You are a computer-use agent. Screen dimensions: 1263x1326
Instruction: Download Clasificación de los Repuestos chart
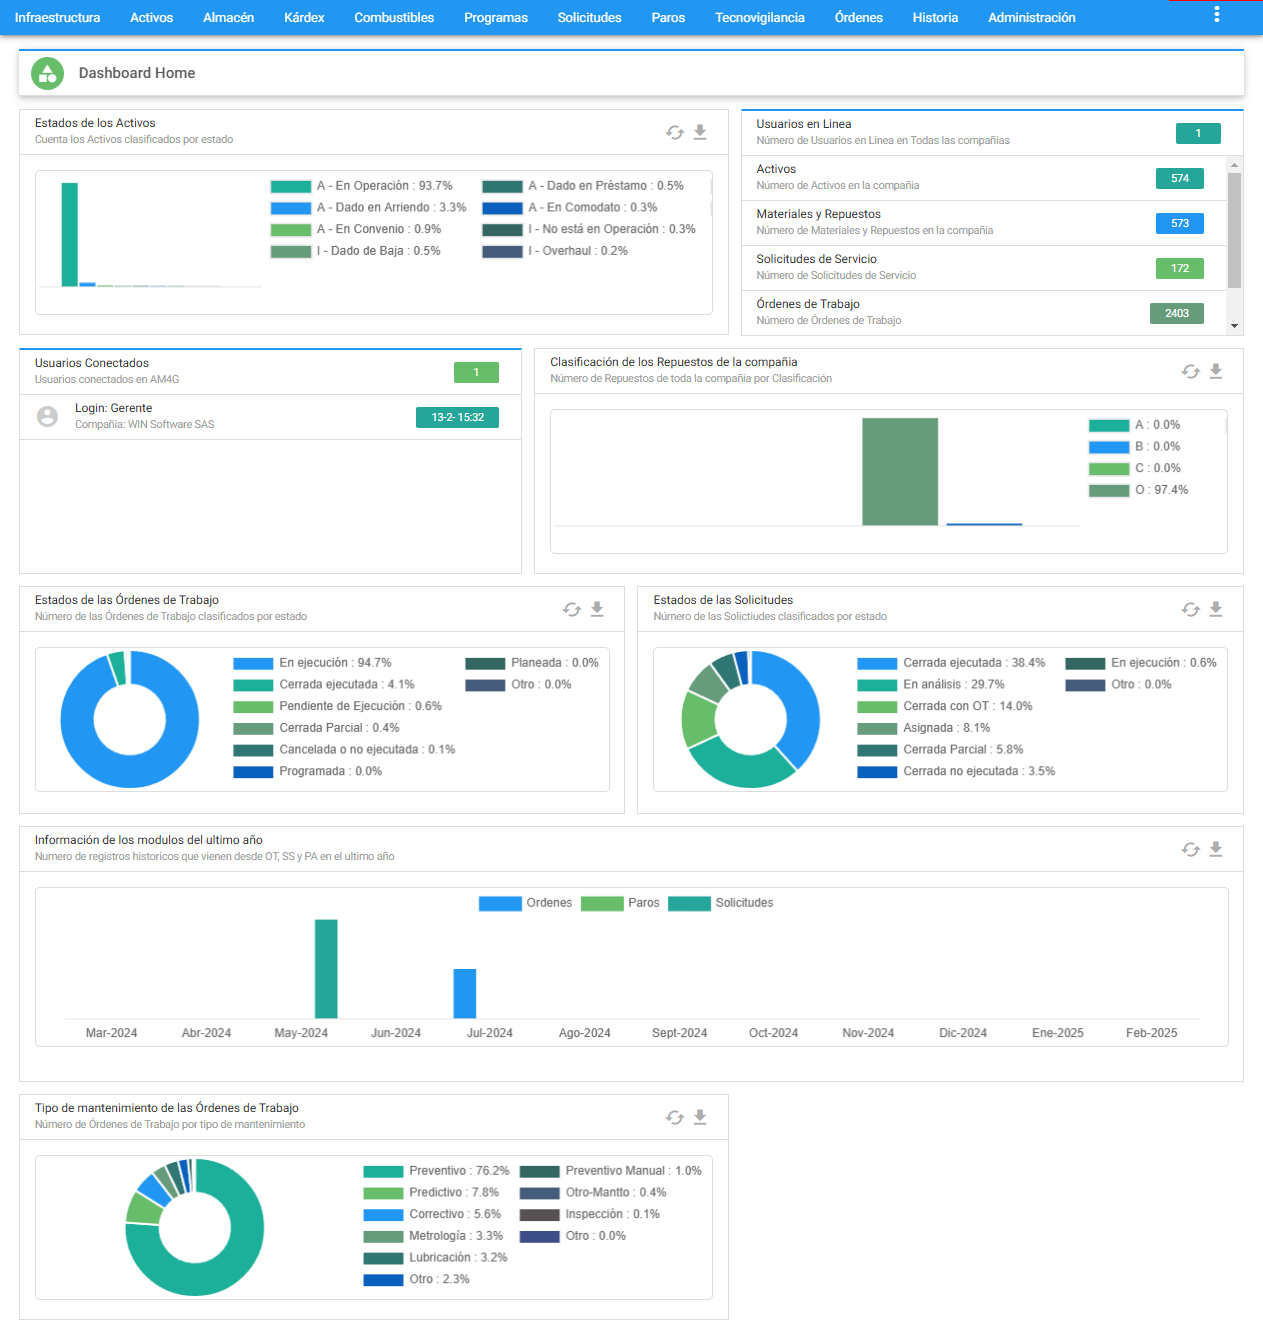coord(1216,371)
